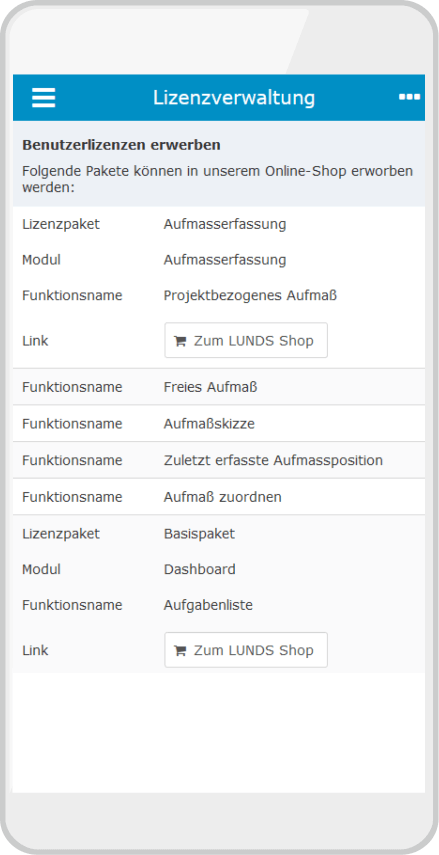Click the Basispaket license package value
Viewport: 439px width, 855px height.
pyautogui.click(x=199, y=533)
